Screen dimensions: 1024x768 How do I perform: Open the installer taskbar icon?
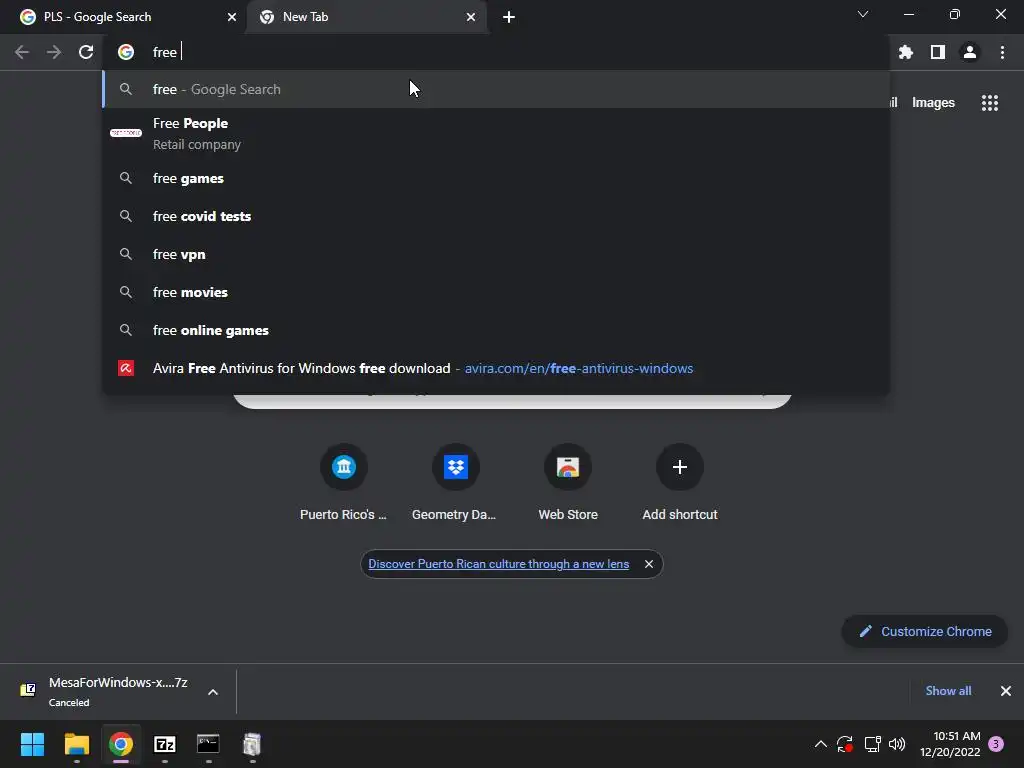[252, 744]
